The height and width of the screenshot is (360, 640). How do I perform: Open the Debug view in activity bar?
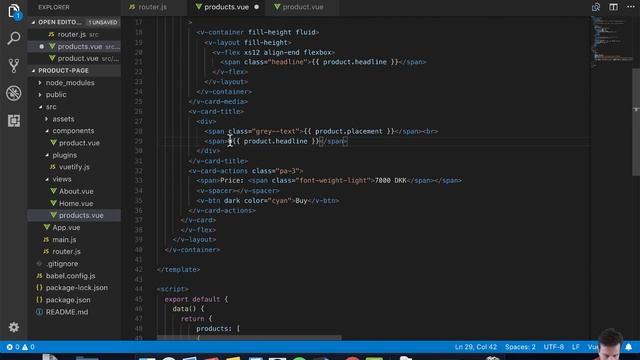click(13, 93)
